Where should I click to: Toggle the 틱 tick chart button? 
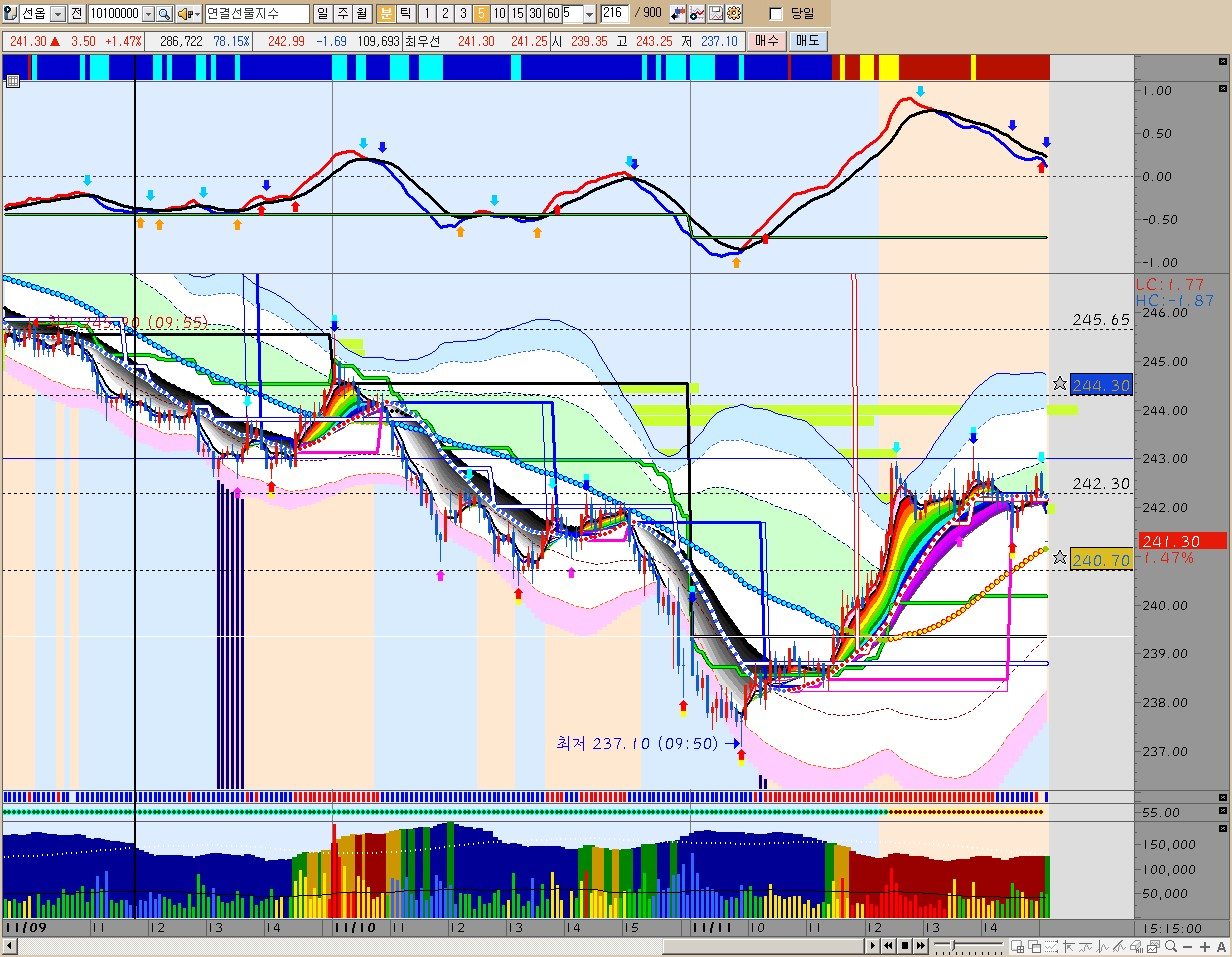click(405, 14)
